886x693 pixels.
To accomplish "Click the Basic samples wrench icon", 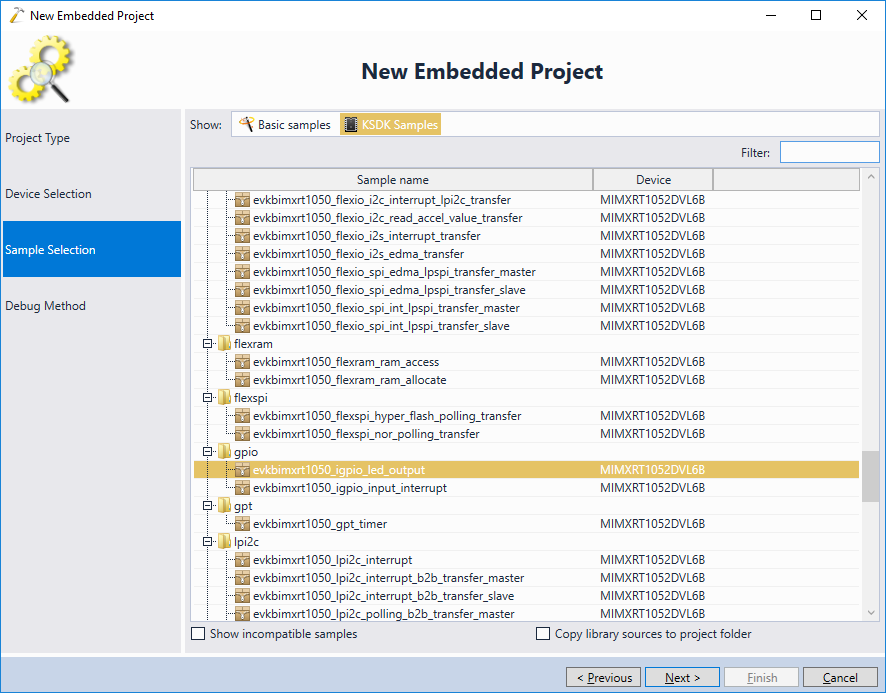I will pyautogui.click(x=246, y=124).
